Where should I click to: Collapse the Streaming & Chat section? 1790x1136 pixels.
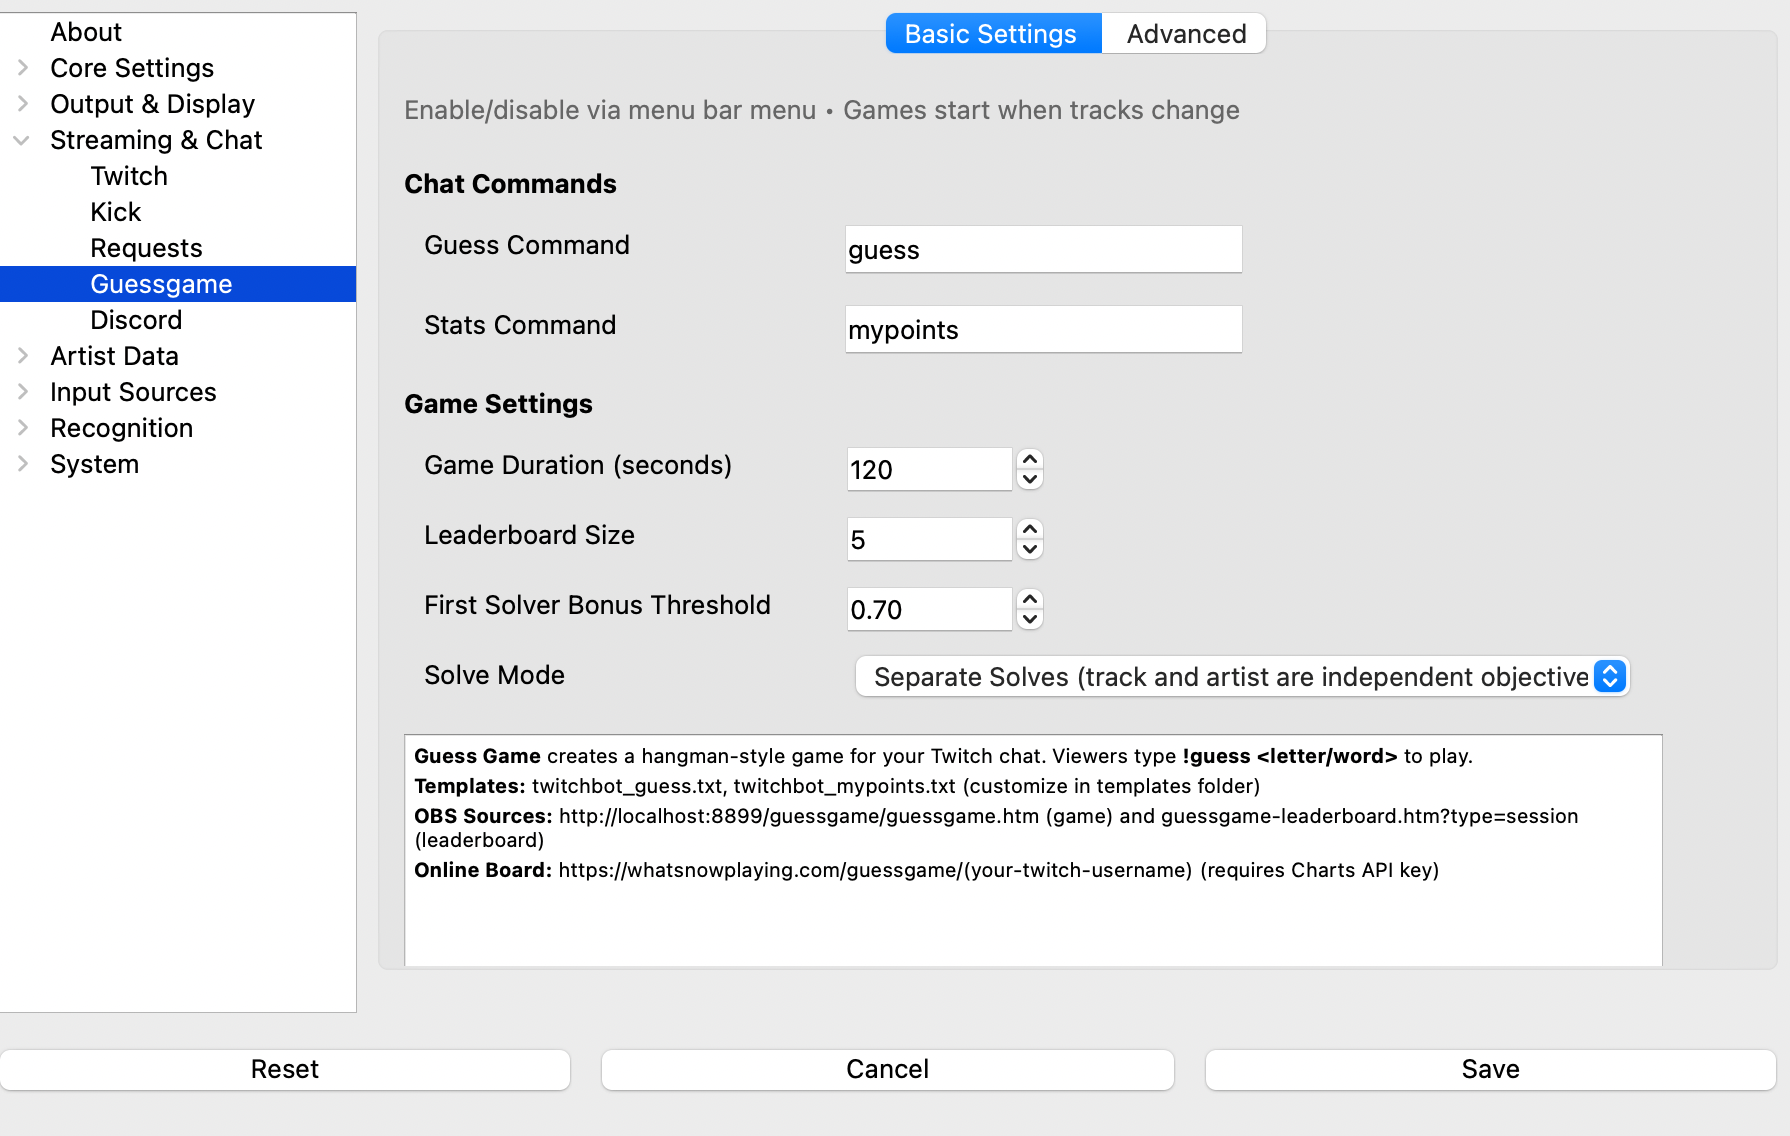click(x=22, y=140)
